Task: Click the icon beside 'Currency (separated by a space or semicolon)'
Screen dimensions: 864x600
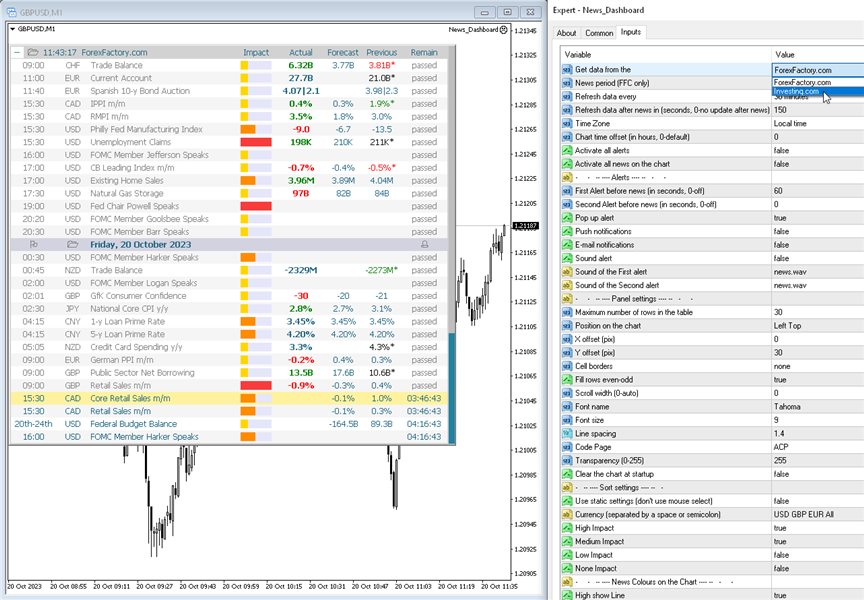Action: (x=567, y=515)
